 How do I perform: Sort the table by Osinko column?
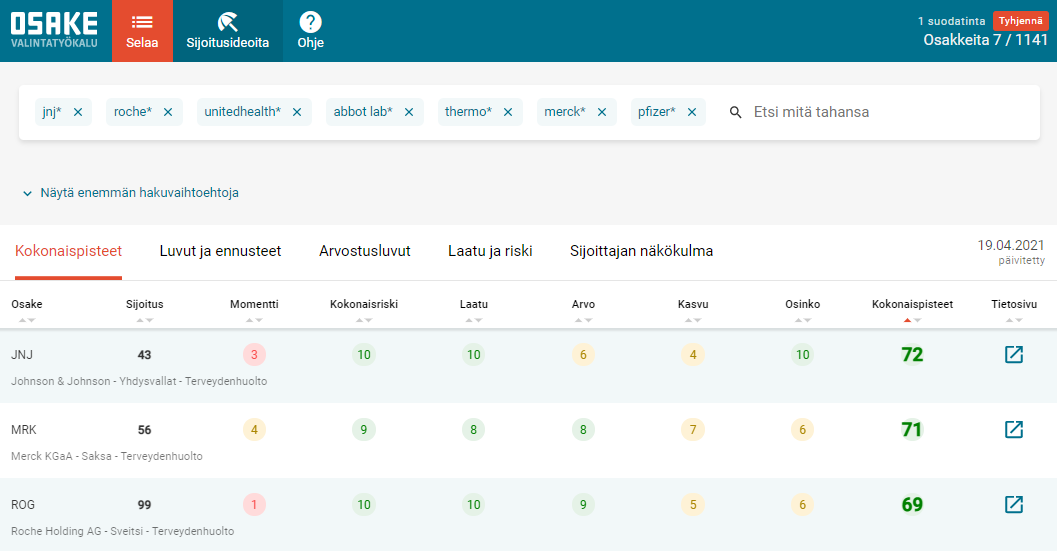tap(802, 304)
